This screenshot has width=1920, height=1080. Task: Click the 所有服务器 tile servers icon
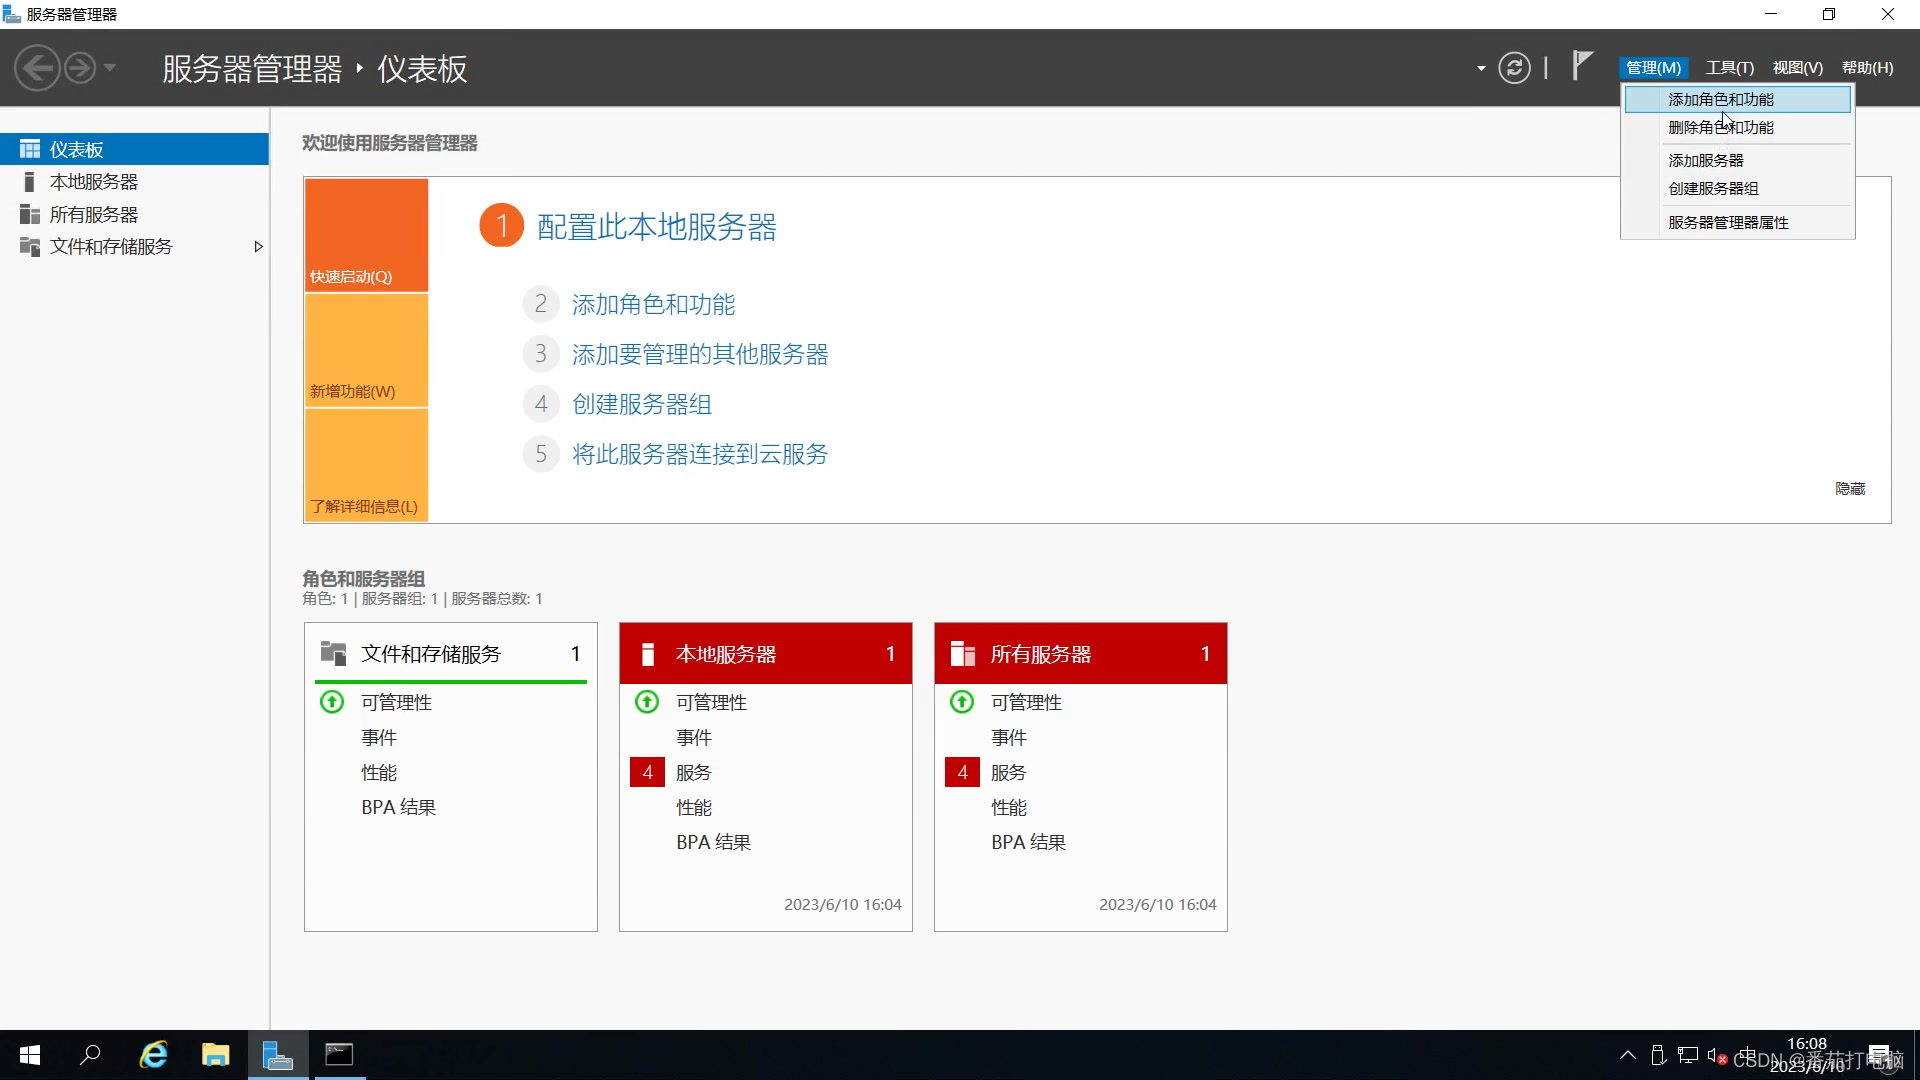click(x=963, y=654)
